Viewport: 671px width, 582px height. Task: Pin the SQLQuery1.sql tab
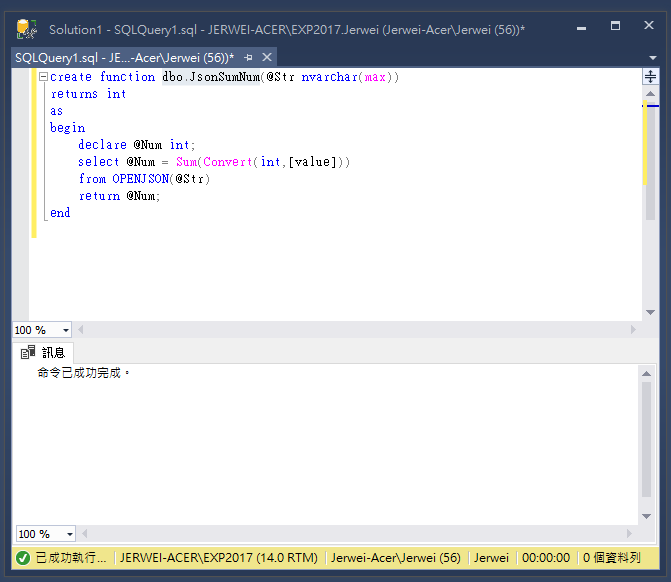click(248, 57)
